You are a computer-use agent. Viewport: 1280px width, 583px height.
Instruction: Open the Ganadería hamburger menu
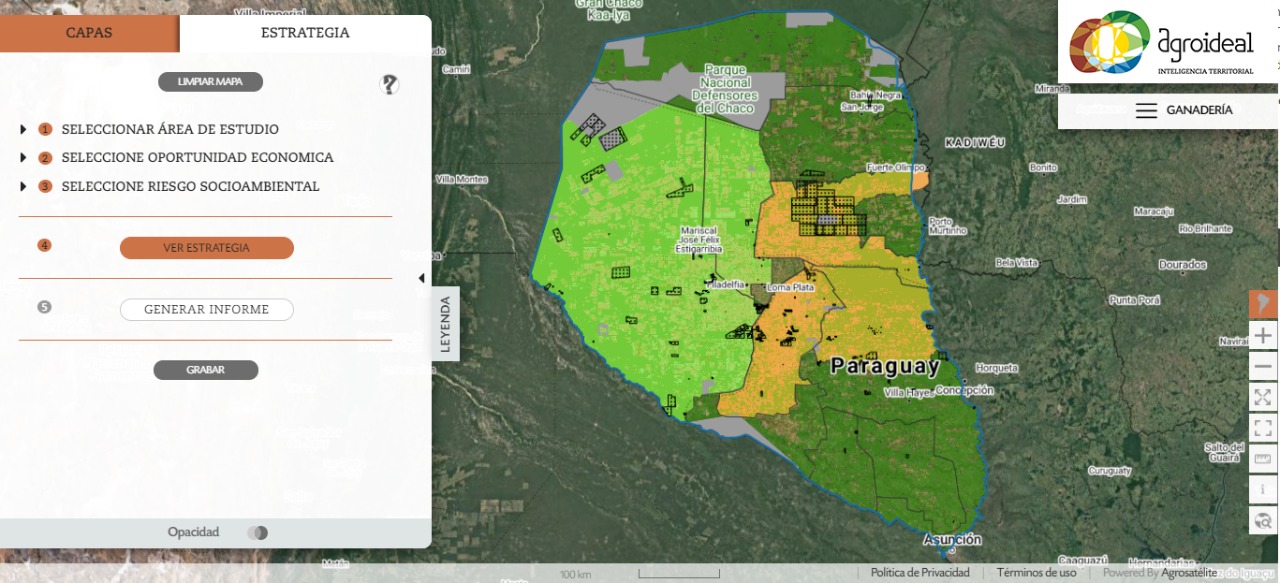[1146, 110]
